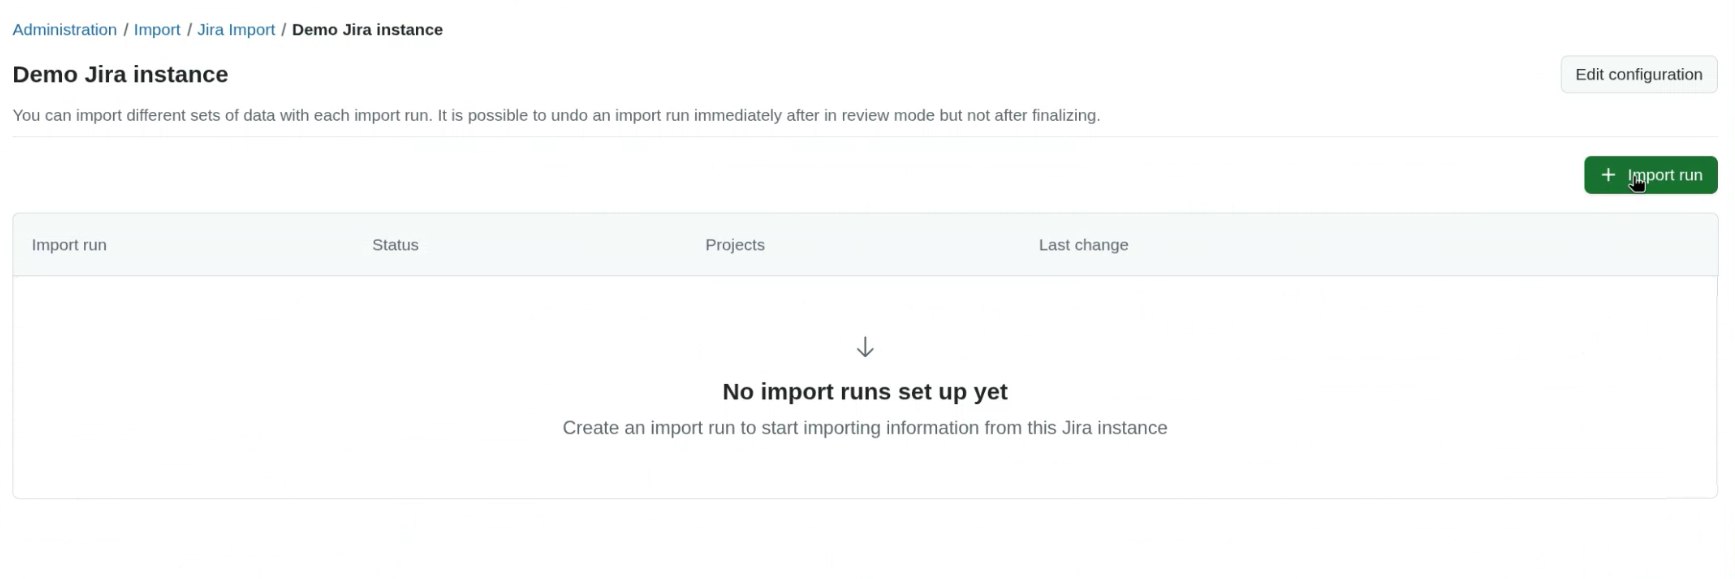Click the down arrow icon in empty state
The width and height of the screenshot is (1735, 579).
(865, 347)
